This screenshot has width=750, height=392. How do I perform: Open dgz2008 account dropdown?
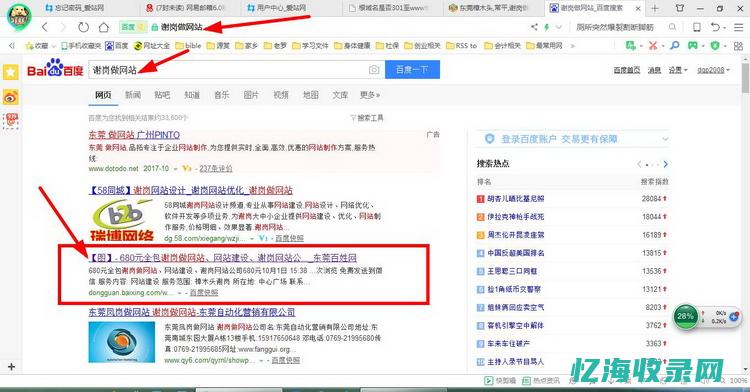pyautogui.click(x=713, y=70)
